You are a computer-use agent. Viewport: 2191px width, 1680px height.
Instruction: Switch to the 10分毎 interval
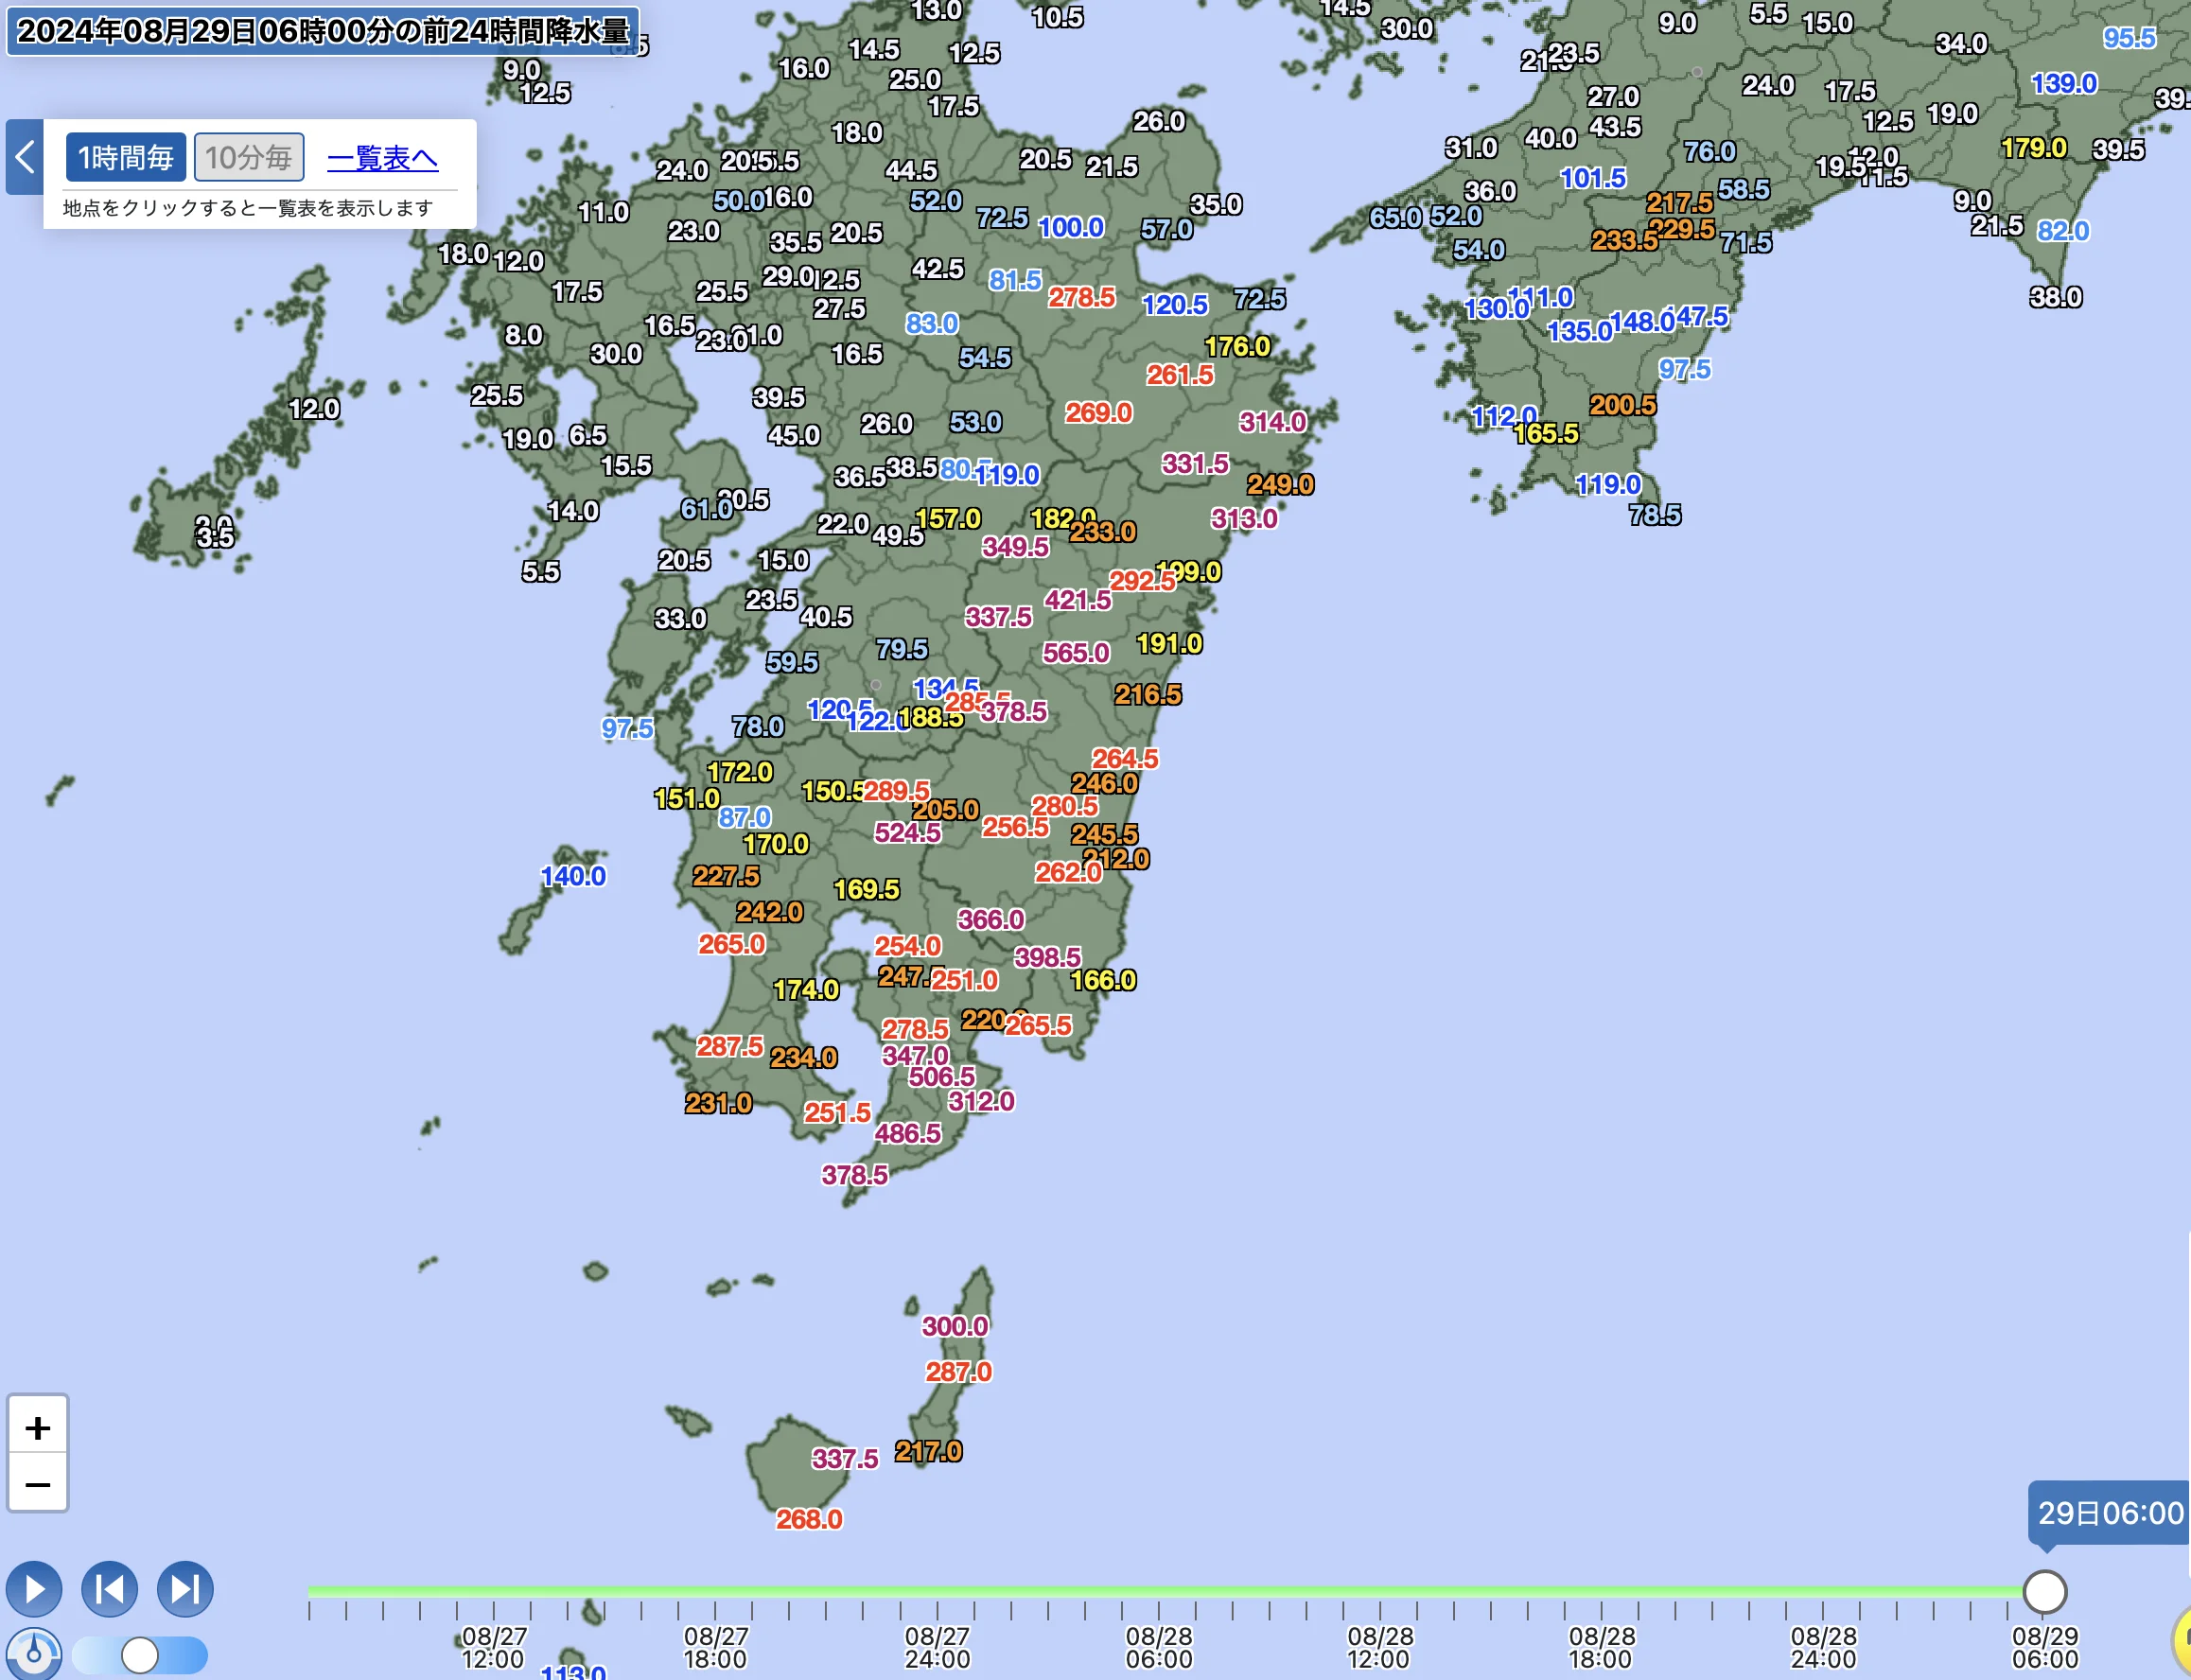coord(249,157)
